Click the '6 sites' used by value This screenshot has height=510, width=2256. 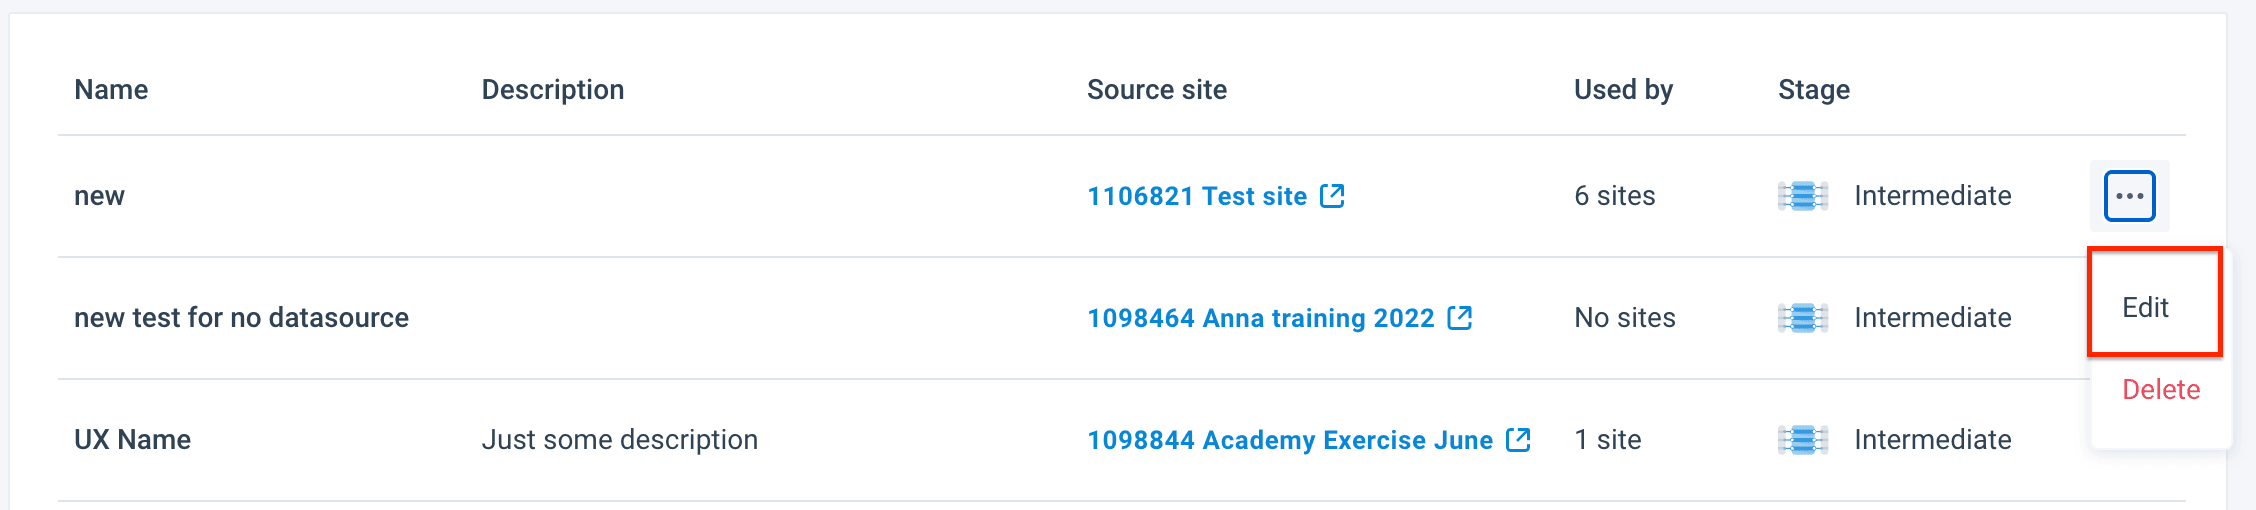tap(1614, 196)
